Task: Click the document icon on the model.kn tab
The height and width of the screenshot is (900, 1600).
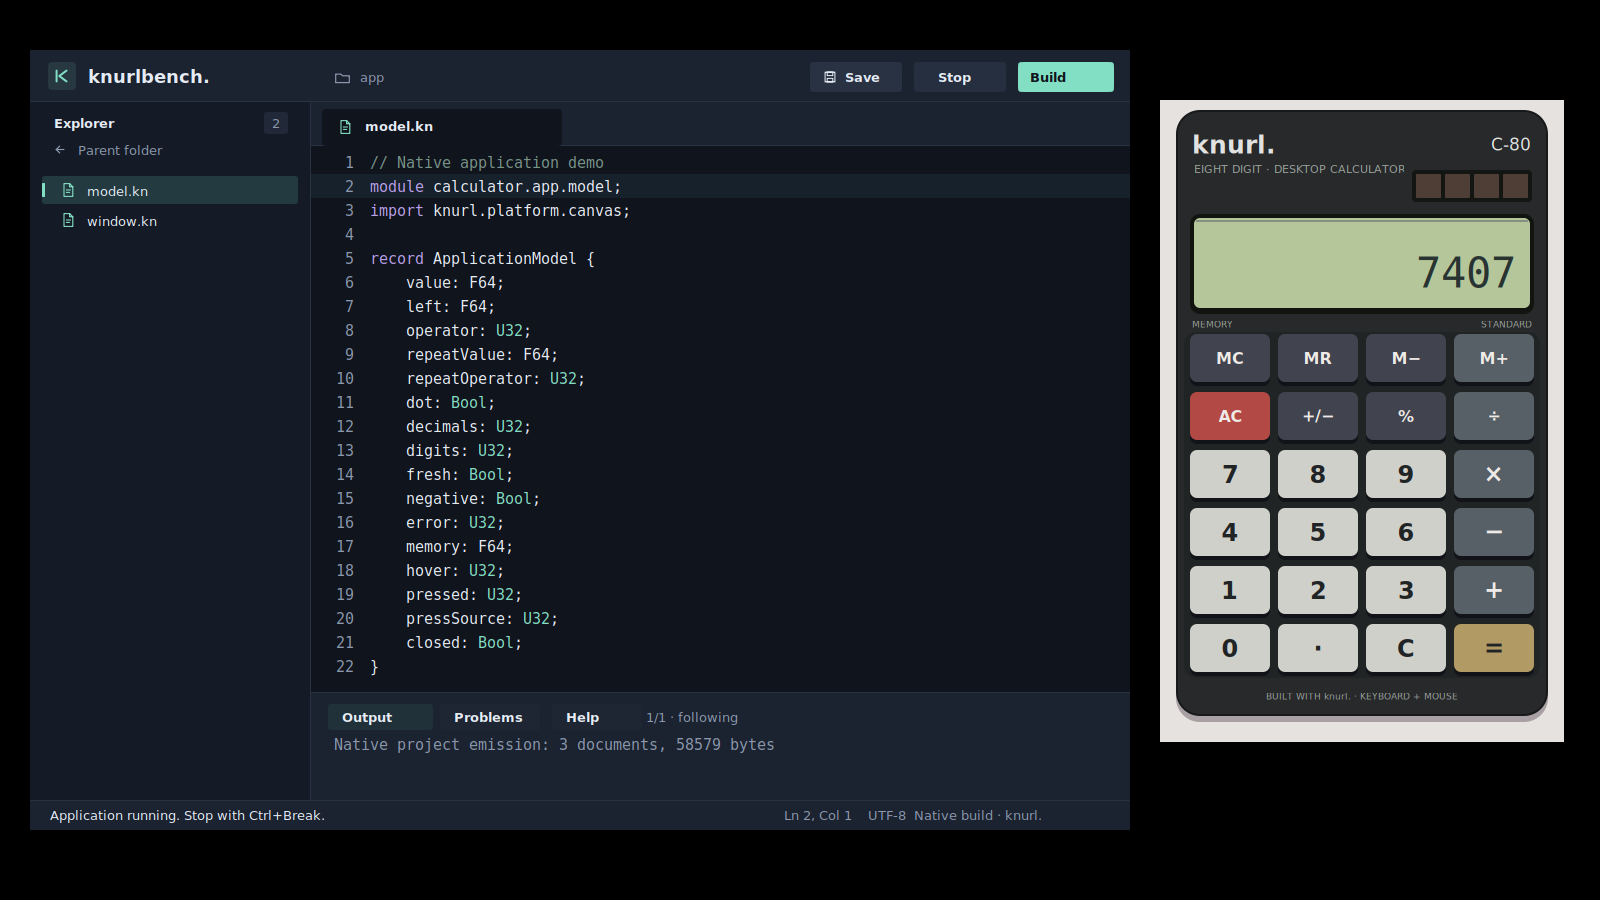Action: point(346,127)
